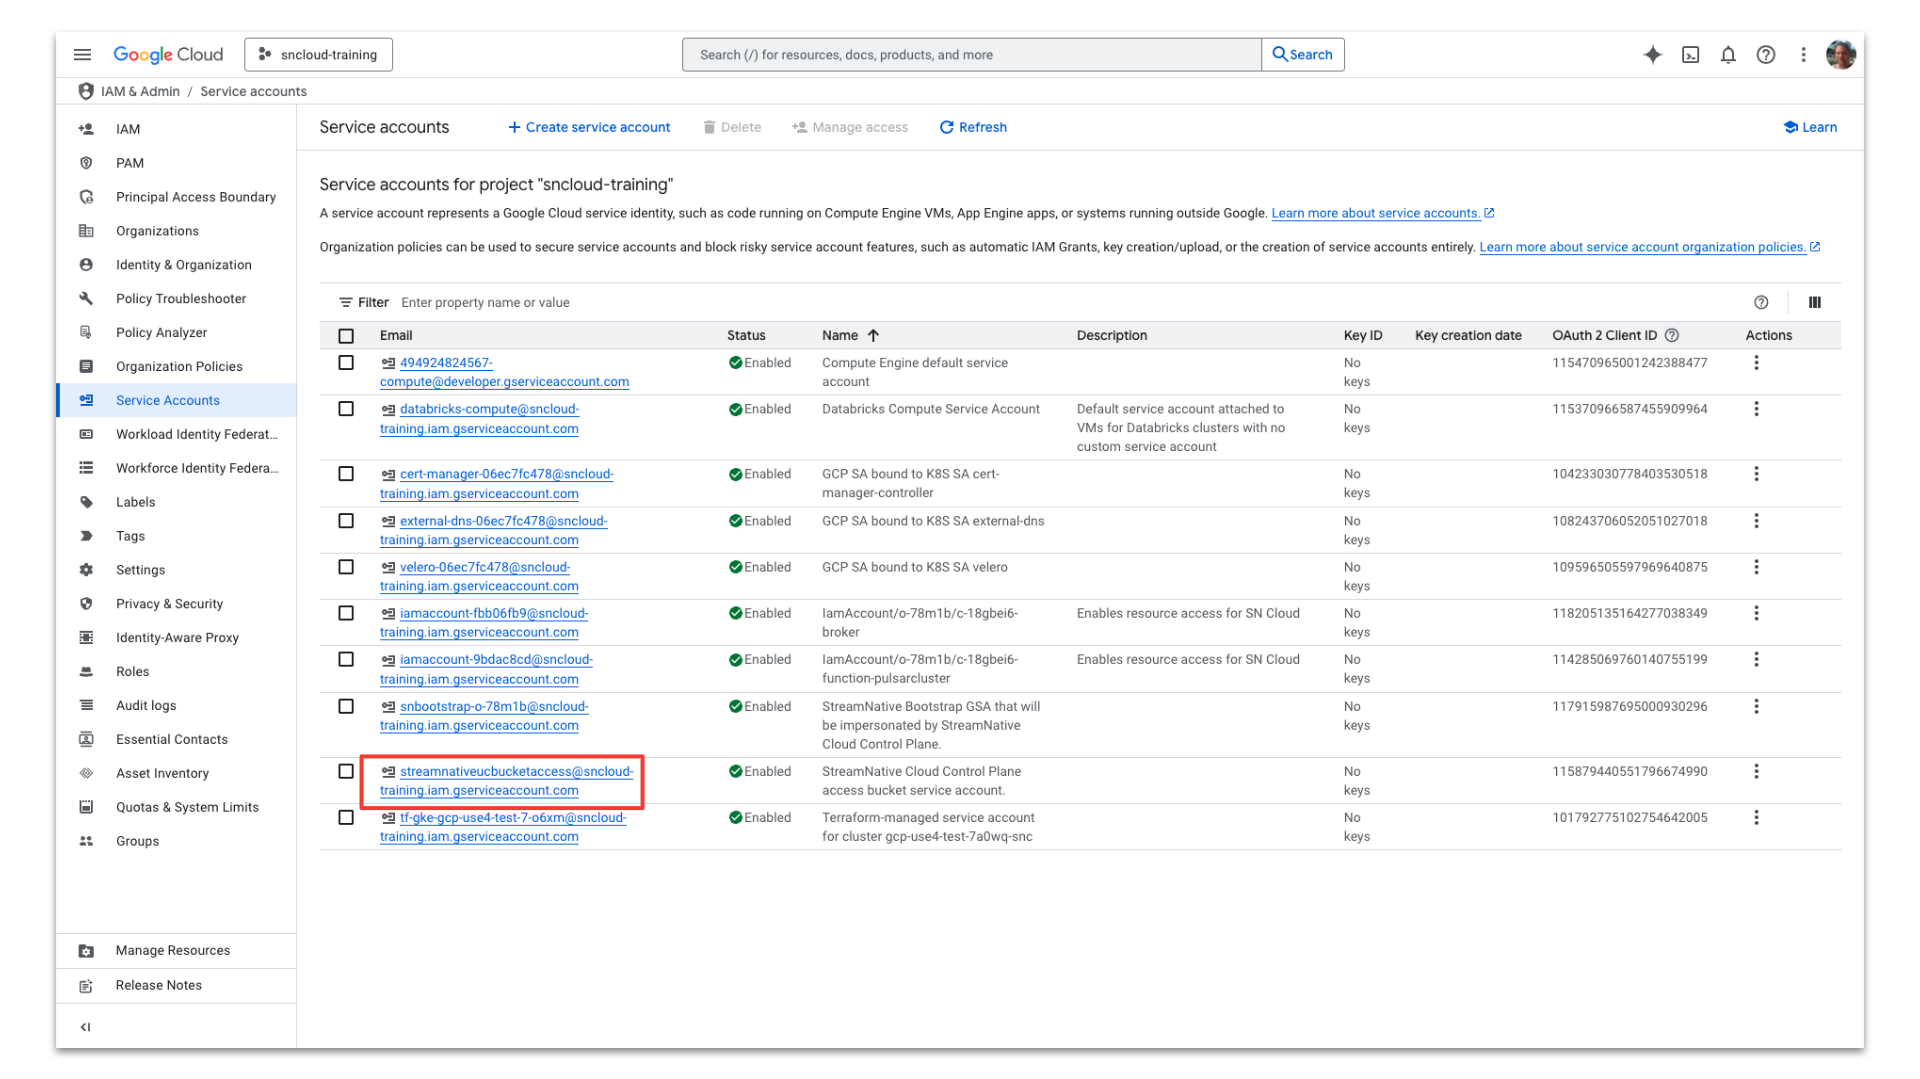Select the streamnativeucbucketaccess account checkbox
This screenshot has width=1920, height=1079.
tap(346, 772)
